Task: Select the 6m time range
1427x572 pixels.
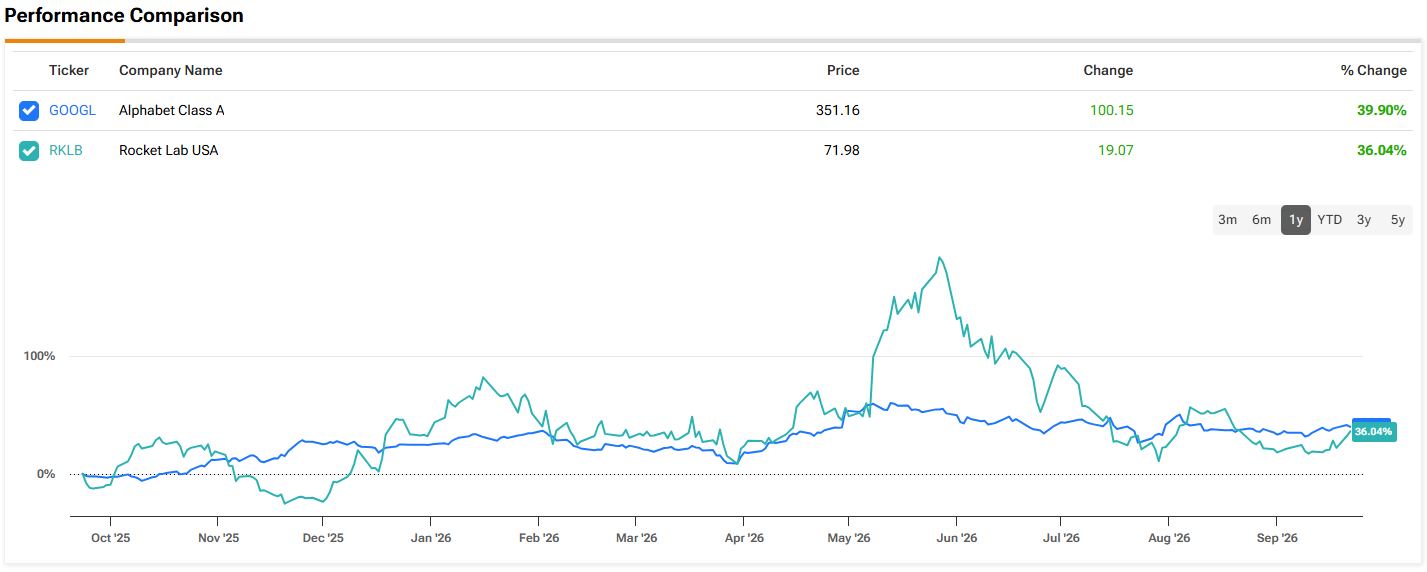Action: tap(1262, 220)
